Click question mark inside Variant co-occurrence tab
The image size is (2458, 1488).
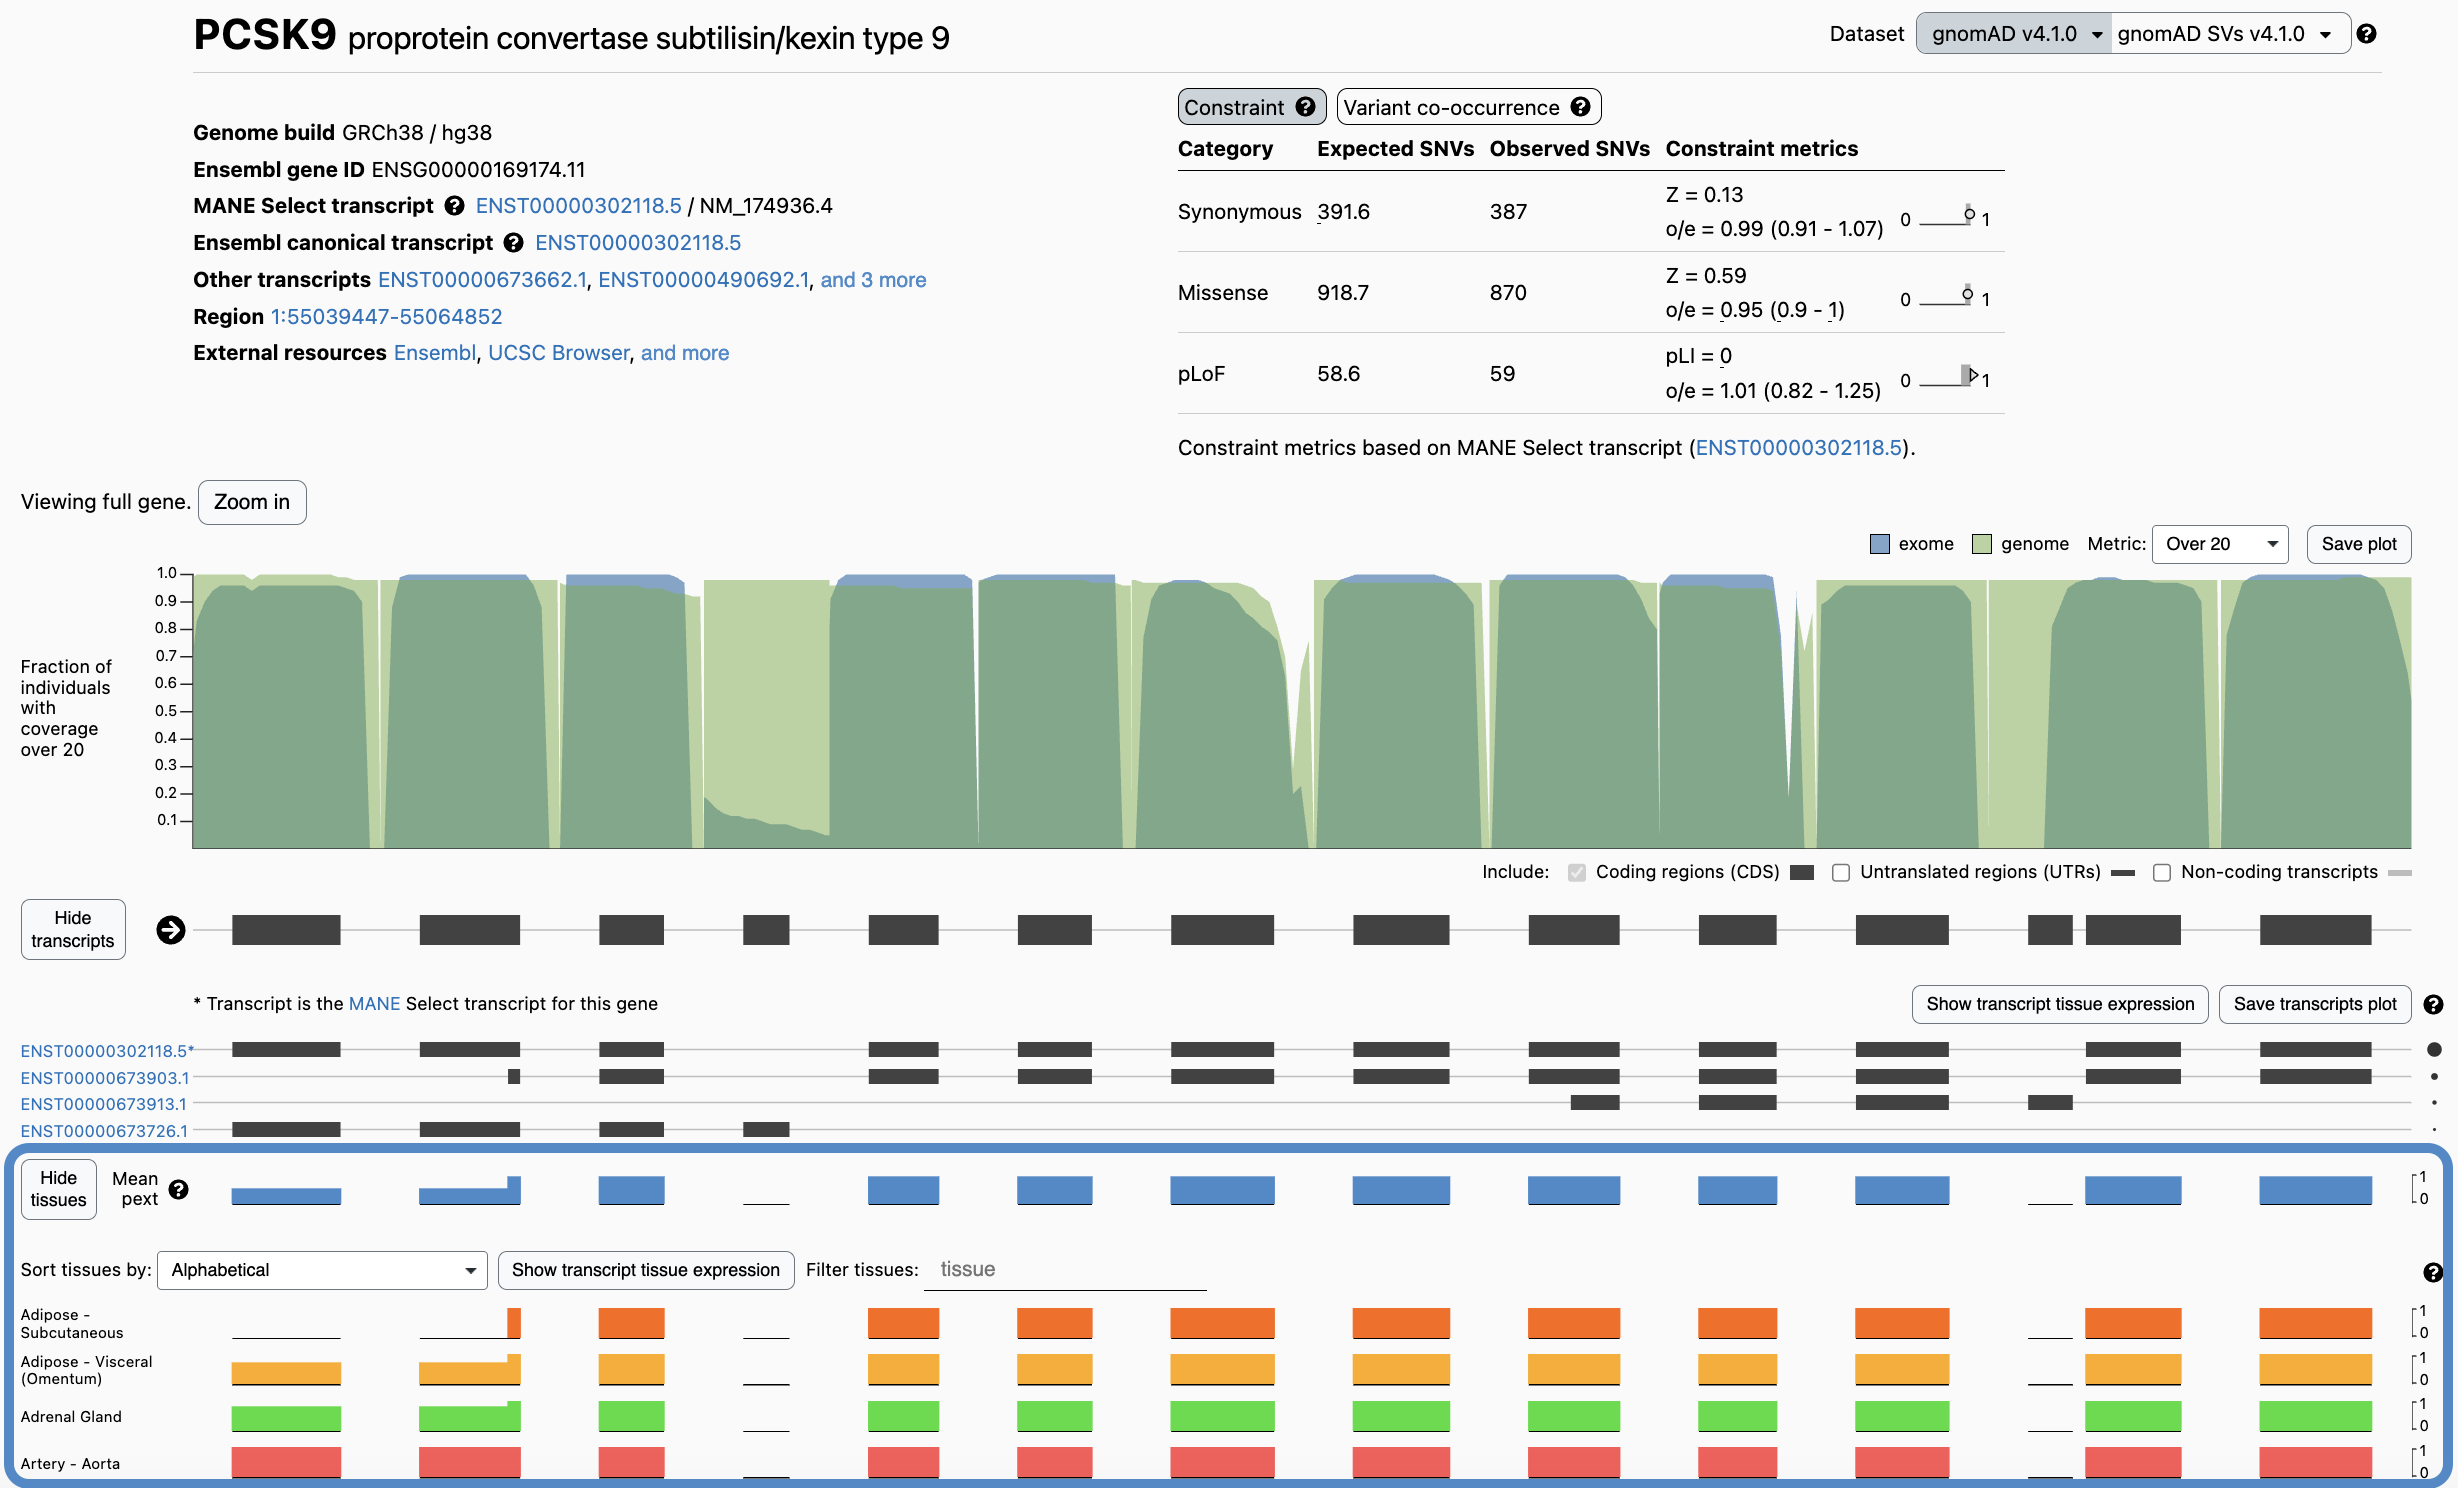point(1580,107)
